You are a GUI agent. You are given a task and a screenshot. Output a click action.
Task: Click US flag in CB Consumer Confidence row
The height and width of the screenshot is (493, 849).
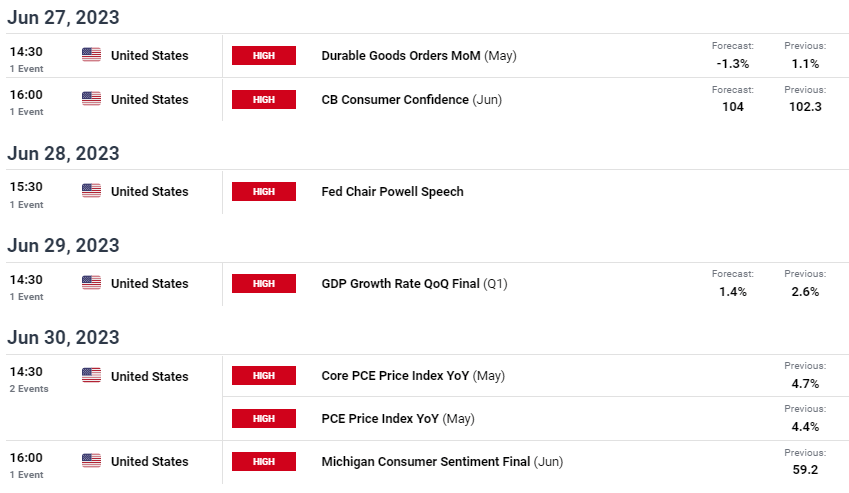click(92, 98)
